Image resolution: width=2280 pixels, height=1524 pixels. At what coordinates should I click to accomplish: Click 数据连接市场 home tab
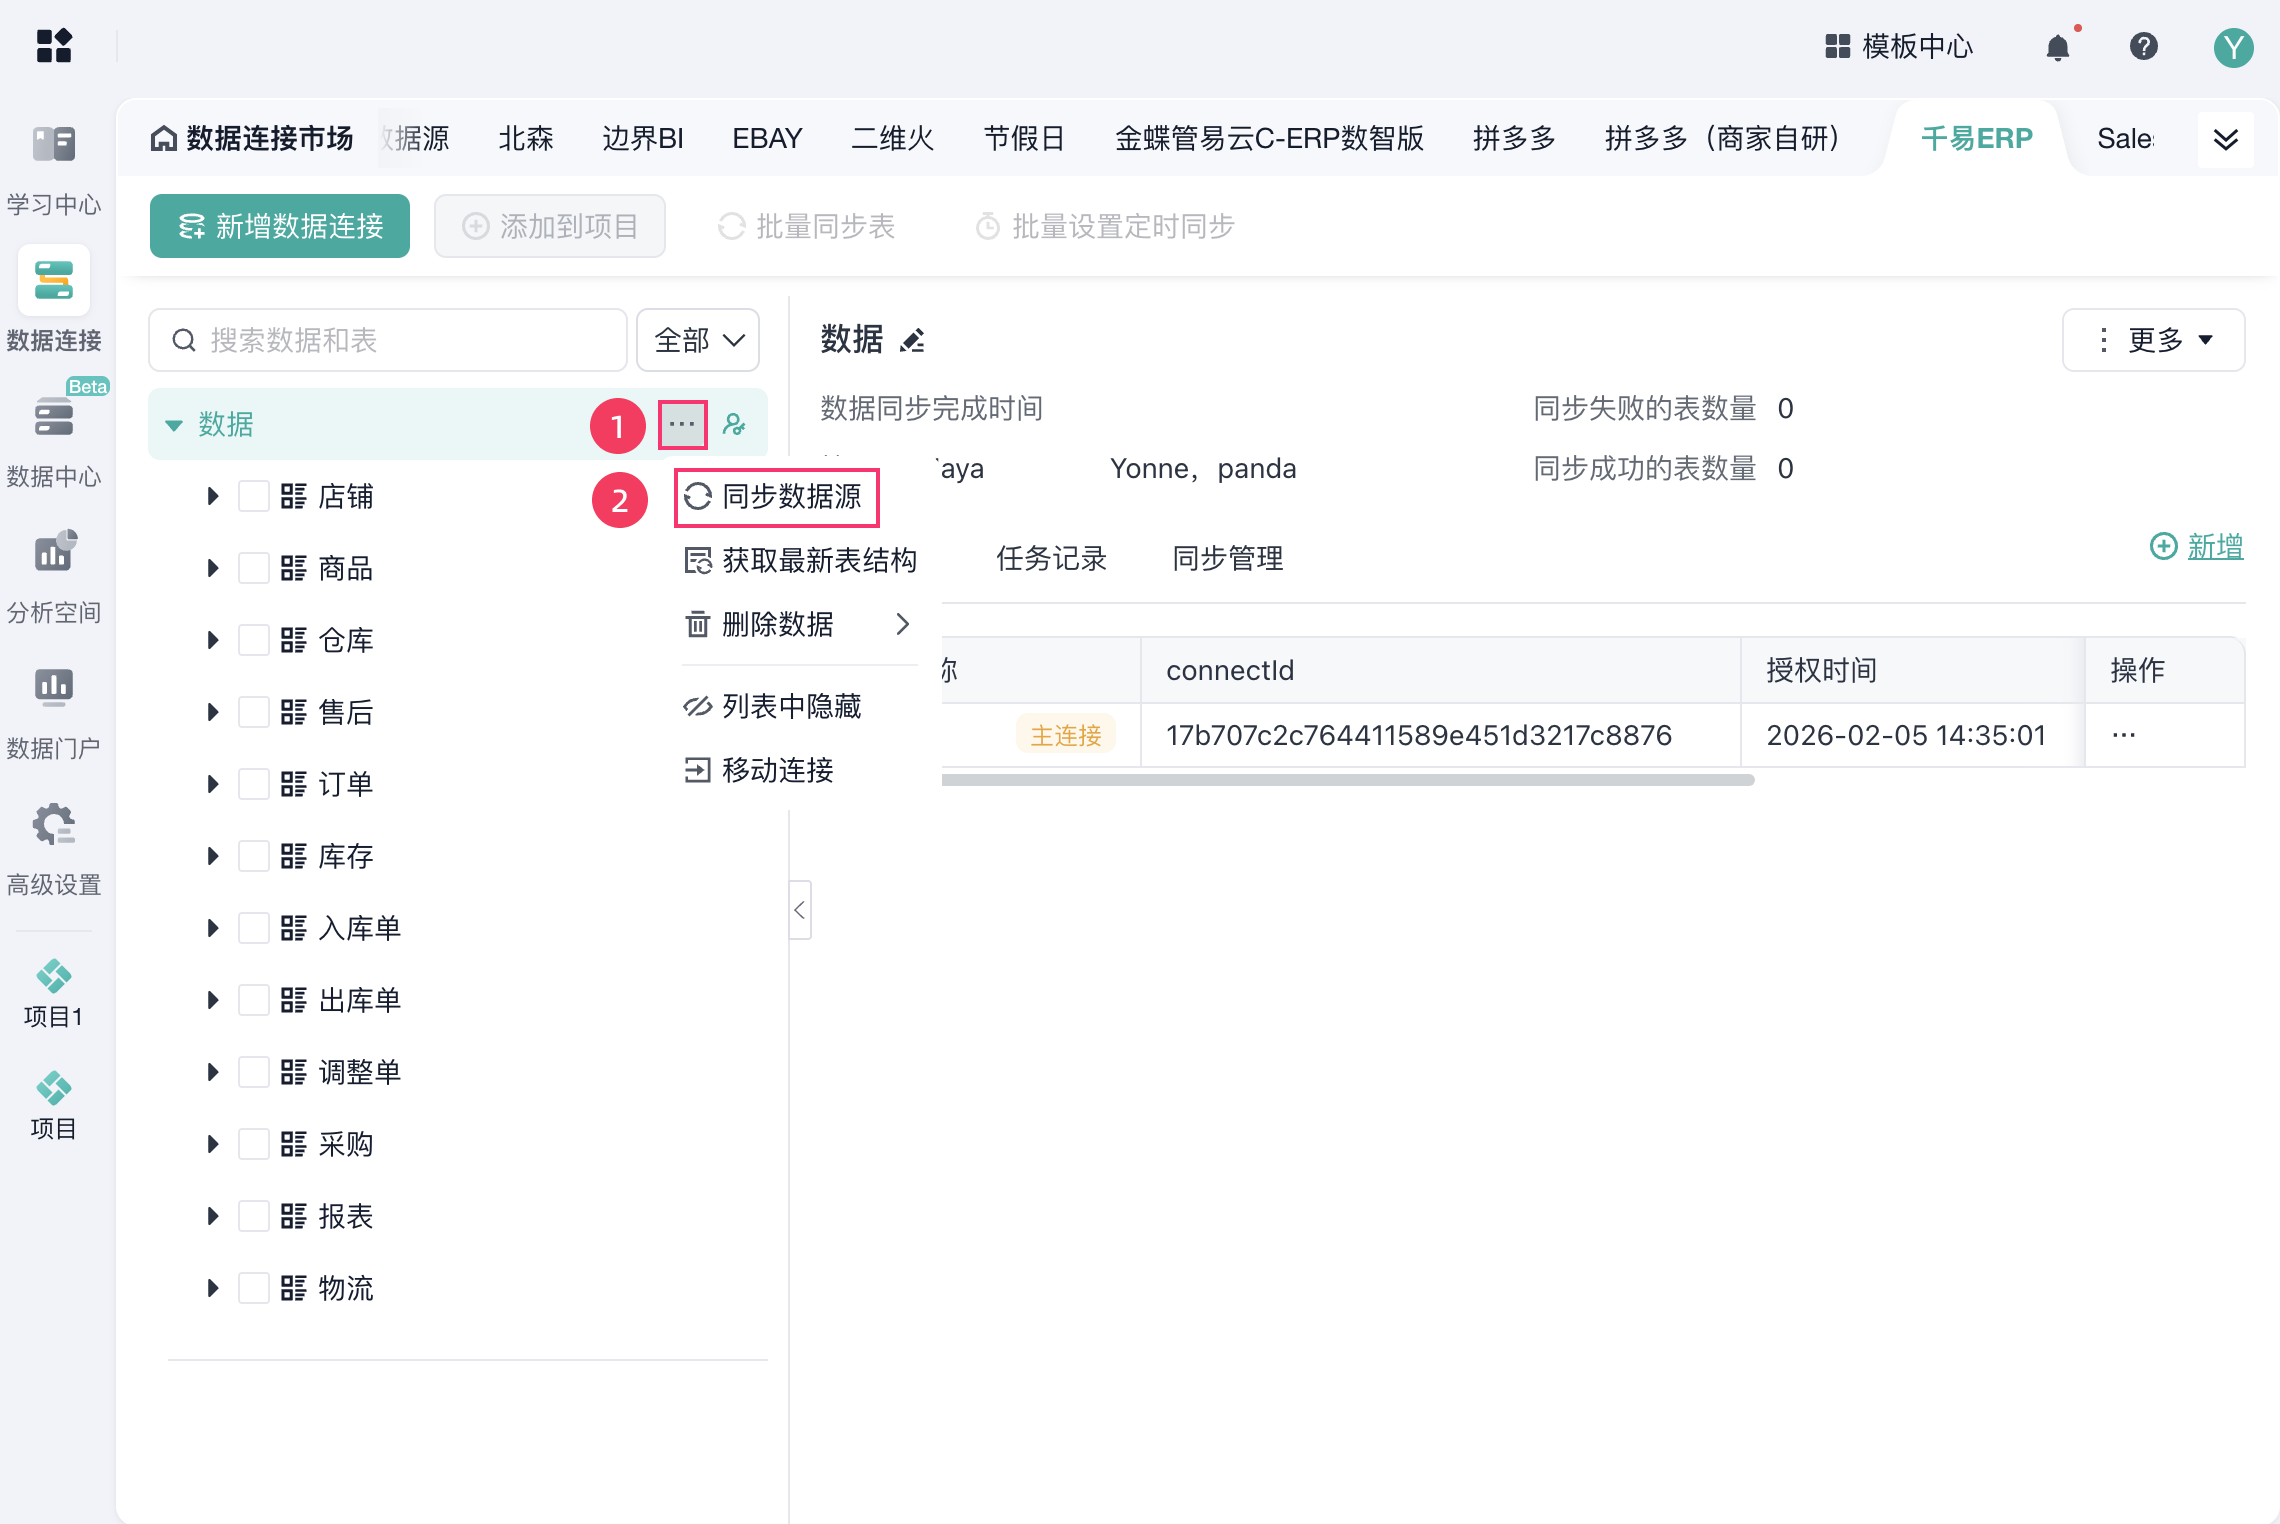click(252, 138)
